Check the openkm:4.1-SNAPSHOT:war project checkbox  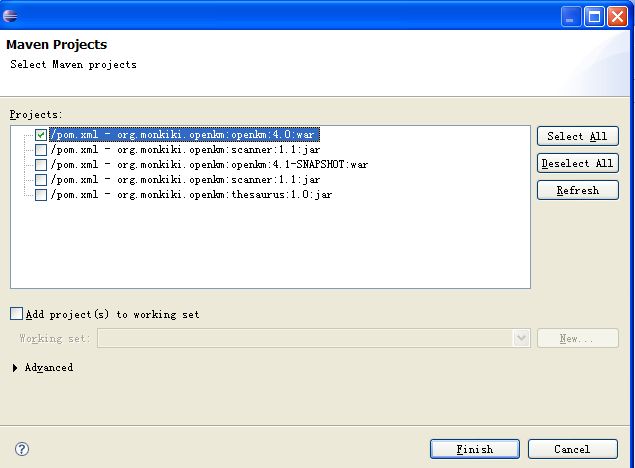pos(41,165)
